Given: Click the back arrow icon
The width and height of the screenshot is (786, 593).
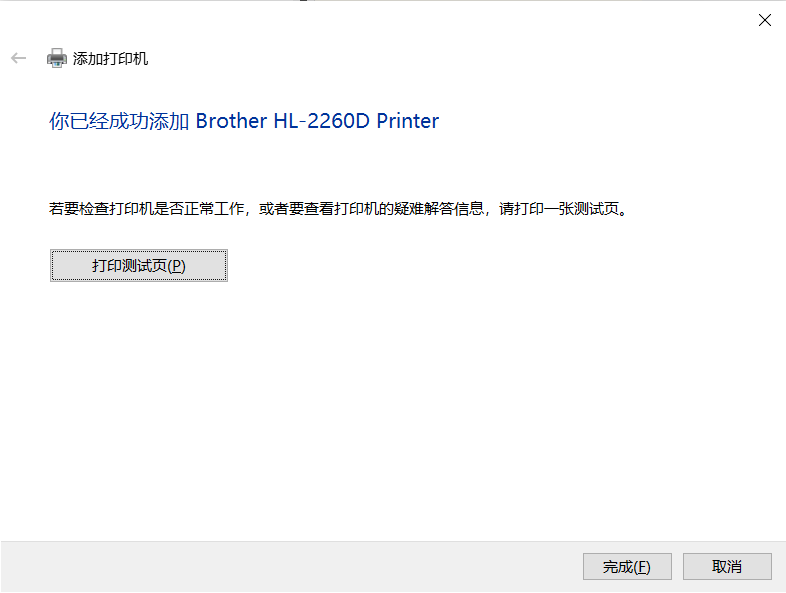Looking at the screenshot, I should (x=19, y=58).
